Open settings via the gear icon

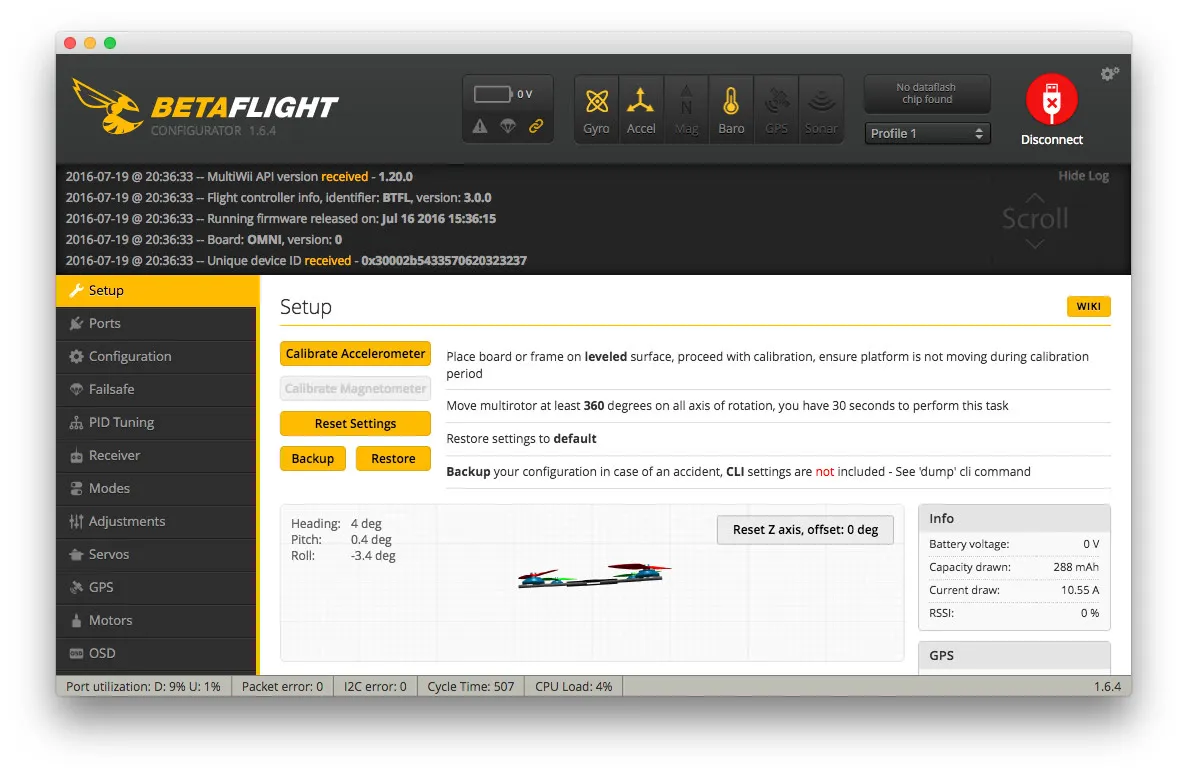point(1109,74)
